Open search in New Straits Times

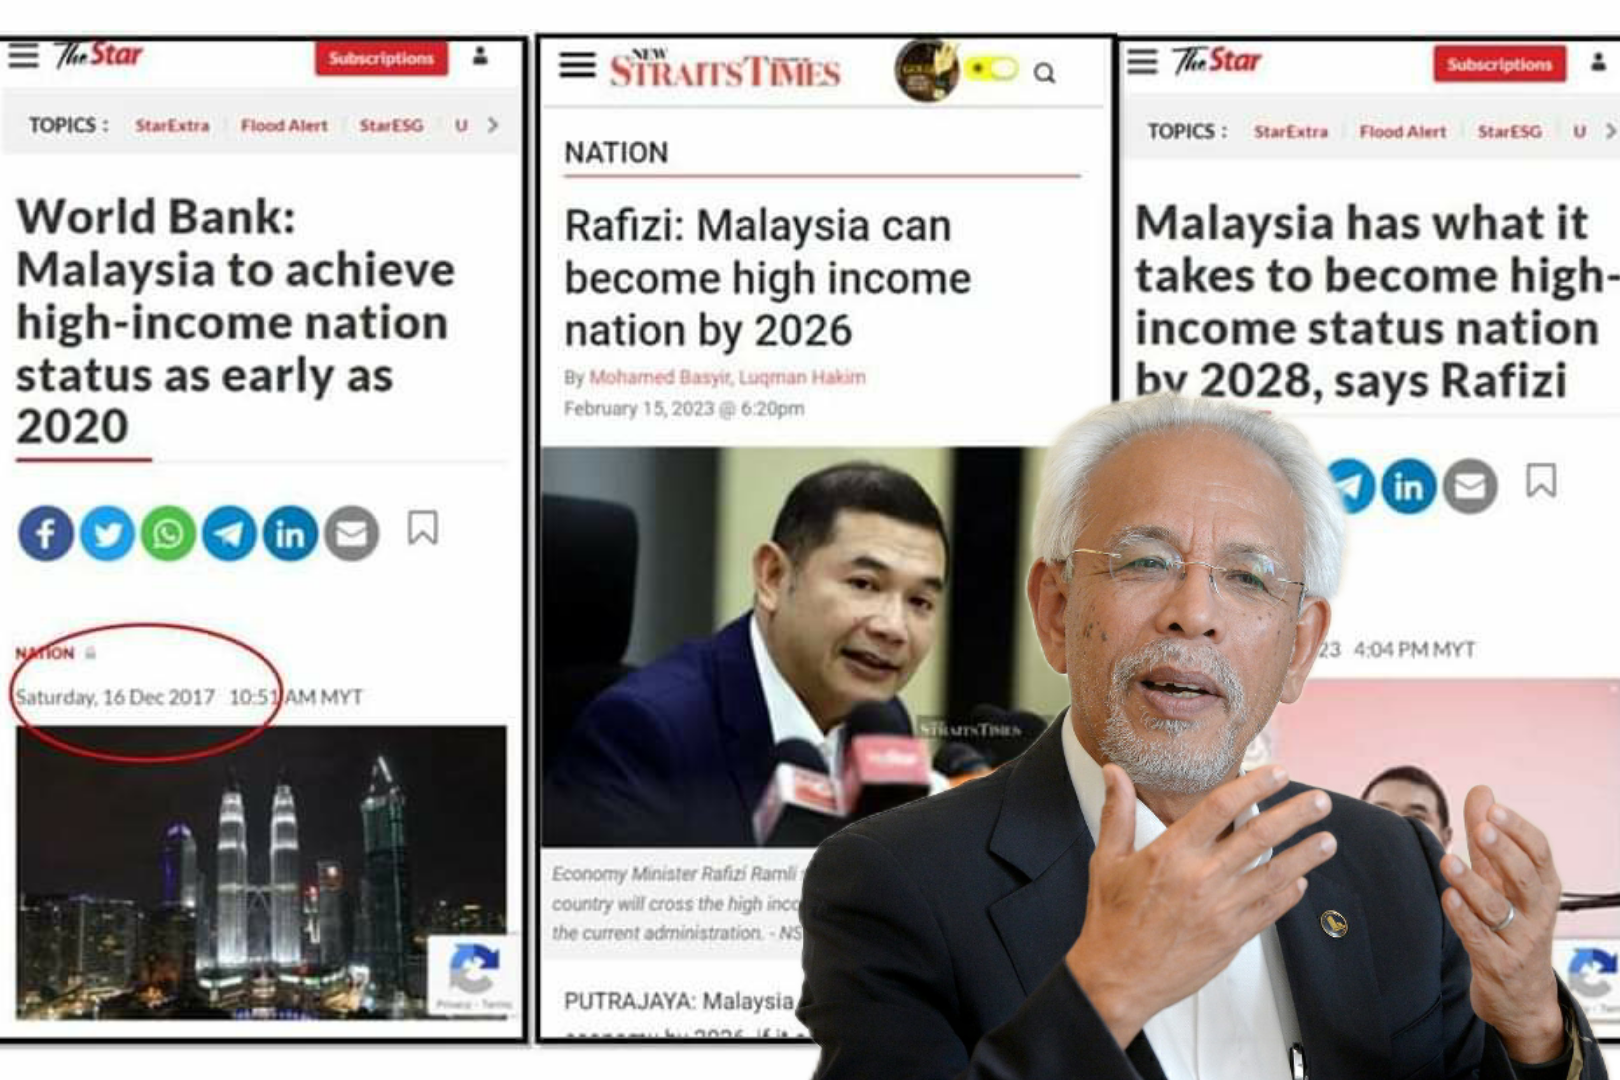1044,73
